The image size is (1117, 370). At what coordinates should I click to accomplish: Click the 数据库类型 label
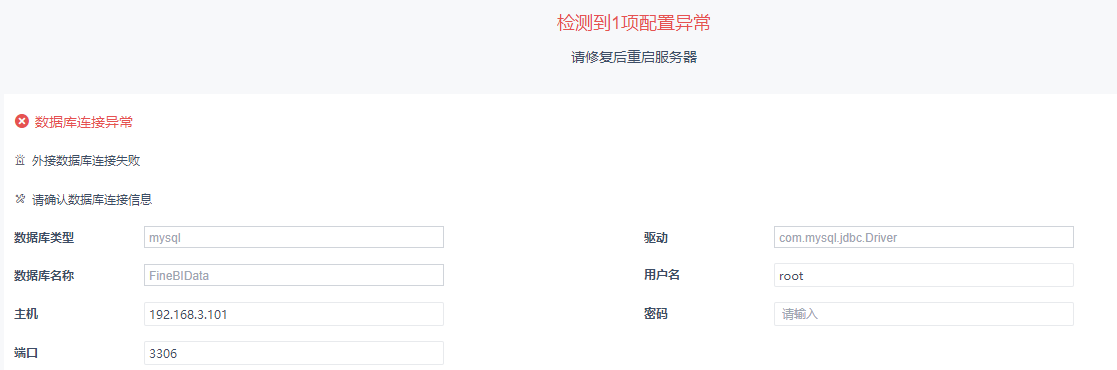click(44, 237)
